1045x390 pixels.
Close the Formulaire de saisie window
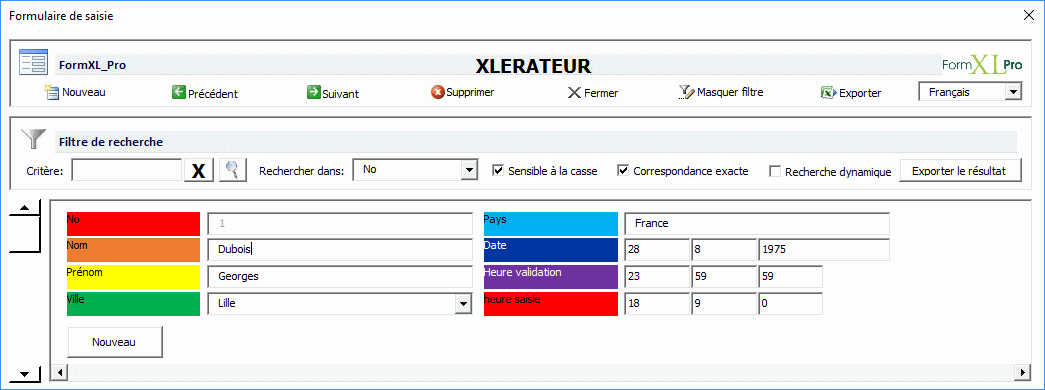pyautogui.click(x=1028, y=16)
